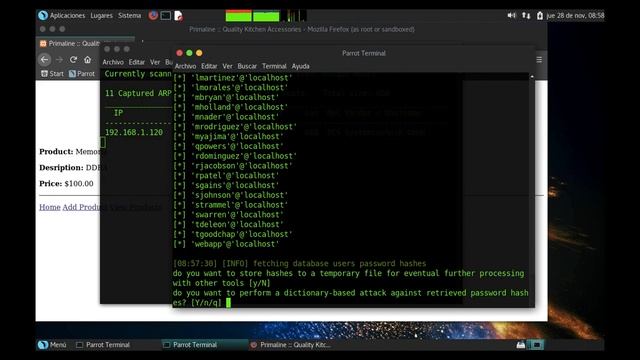Open Archivo menu in back terminal window
The width and height of the screenshot is (640, 360).
coord(113,62)
